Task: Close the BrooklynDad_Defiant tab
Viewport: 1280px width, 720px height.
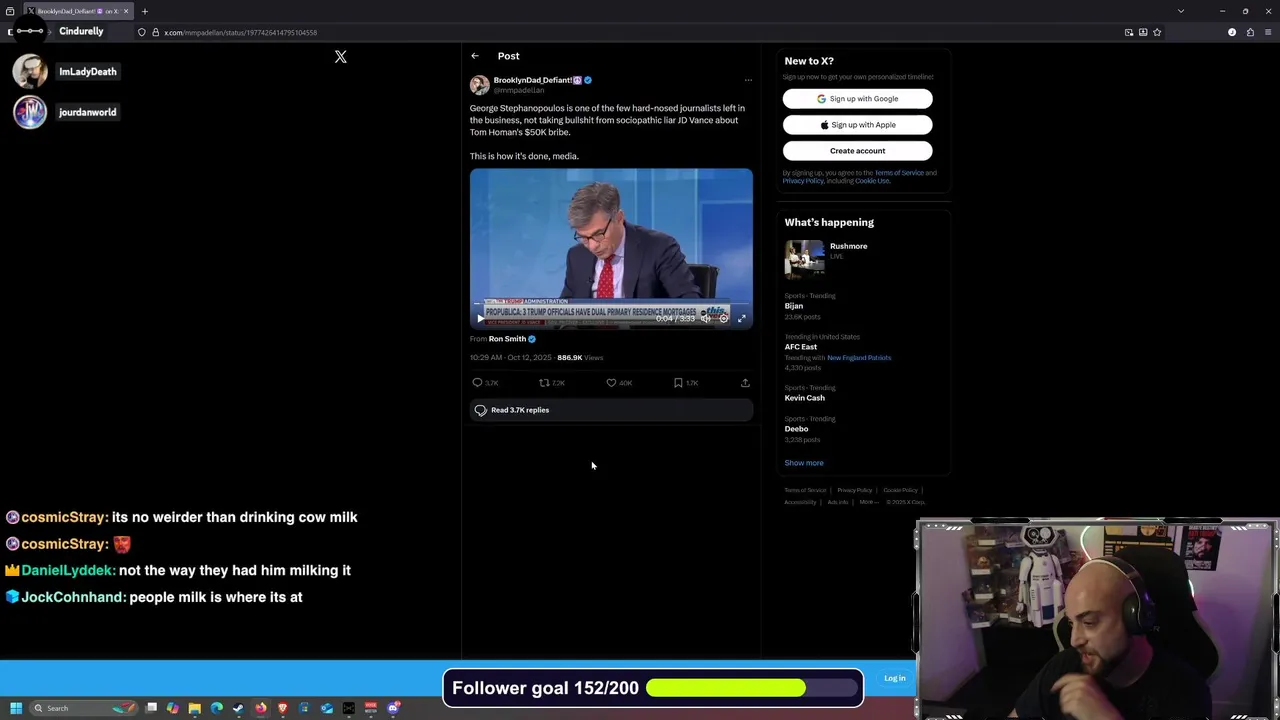Action: [x=126, y=11]
